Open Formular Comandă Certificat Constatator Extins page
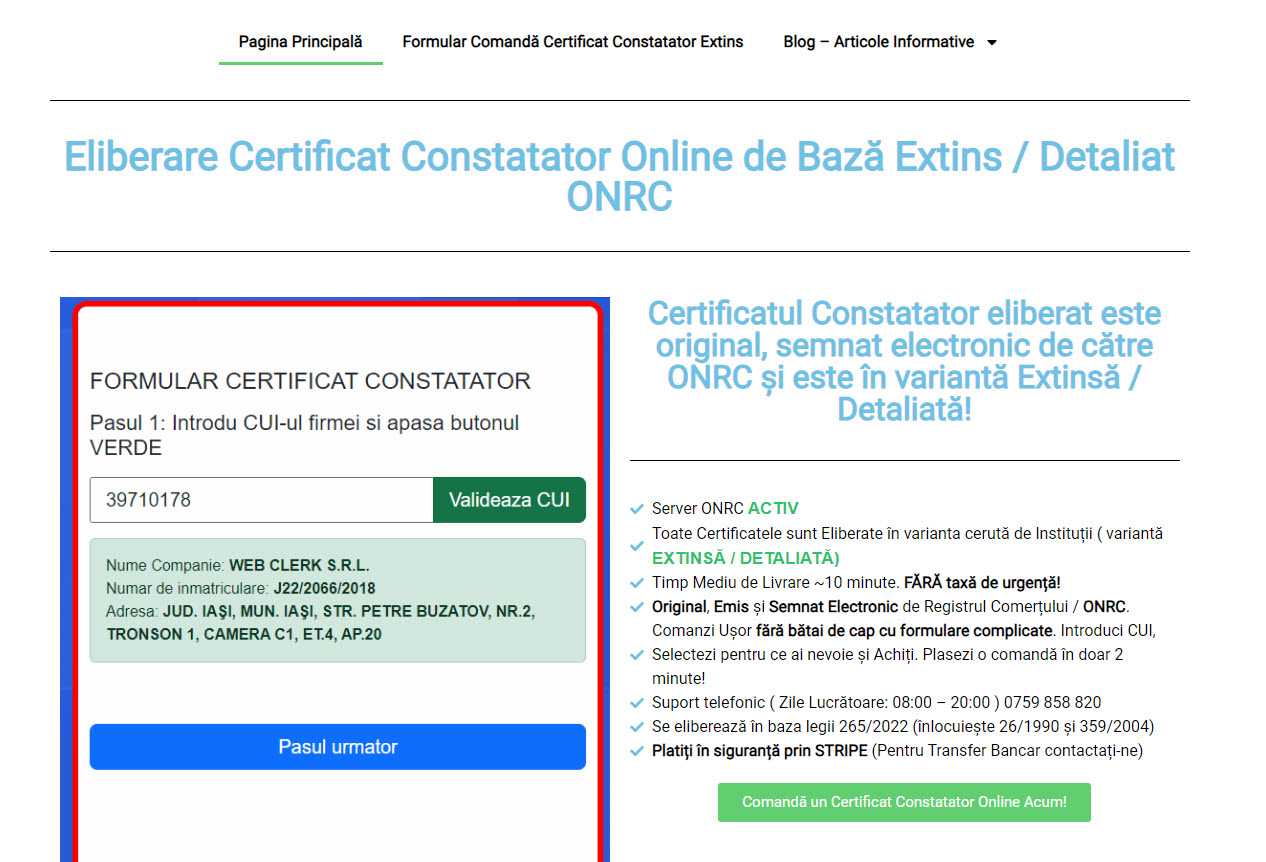The image size is (1266, 862). point(572,42)
